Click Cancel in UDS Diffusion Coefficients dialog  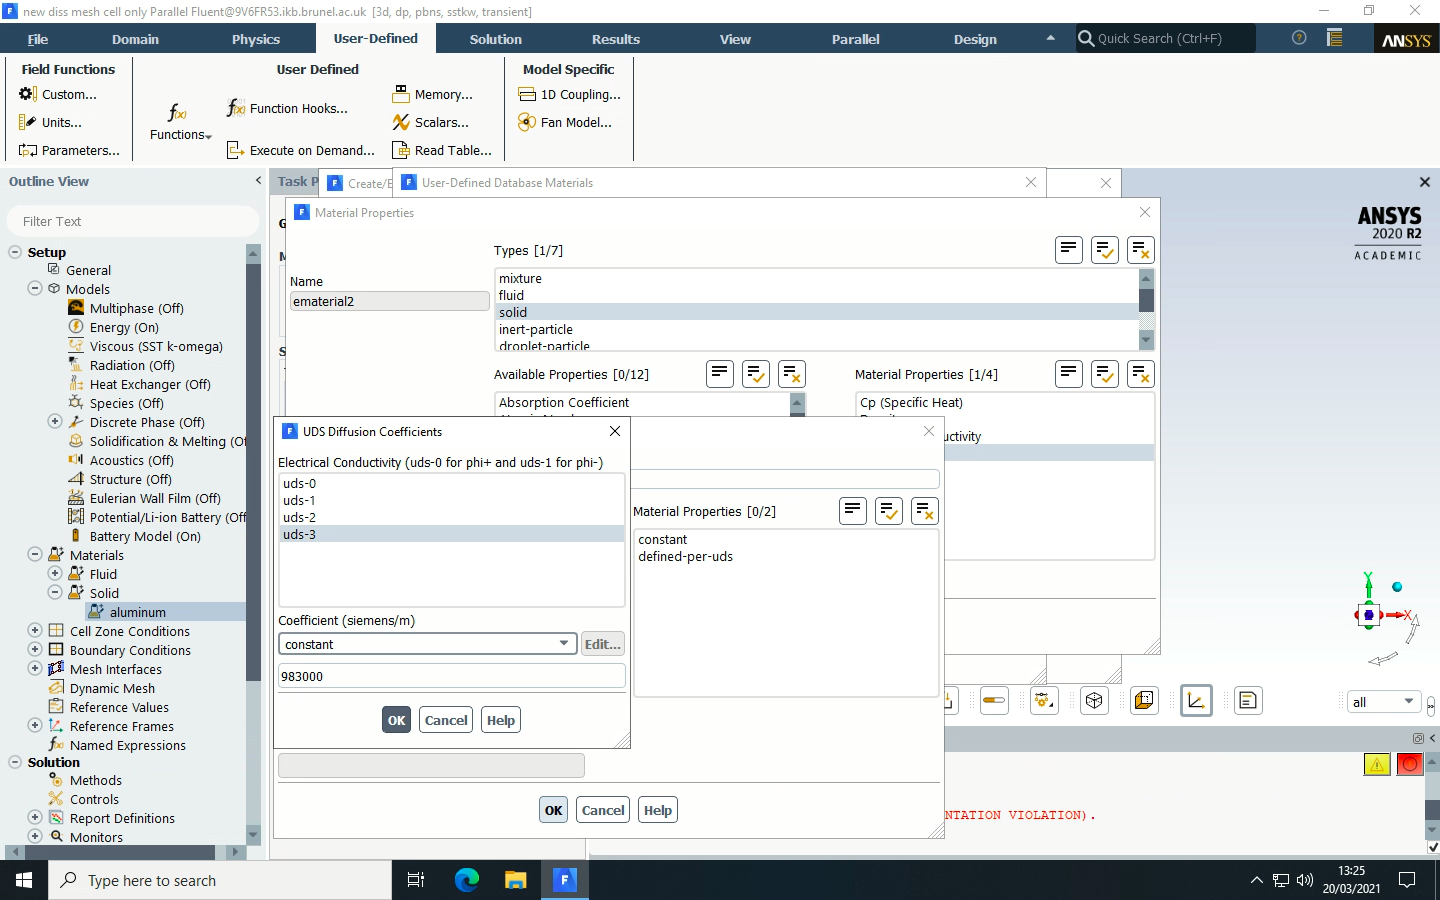tap(446, 720)
